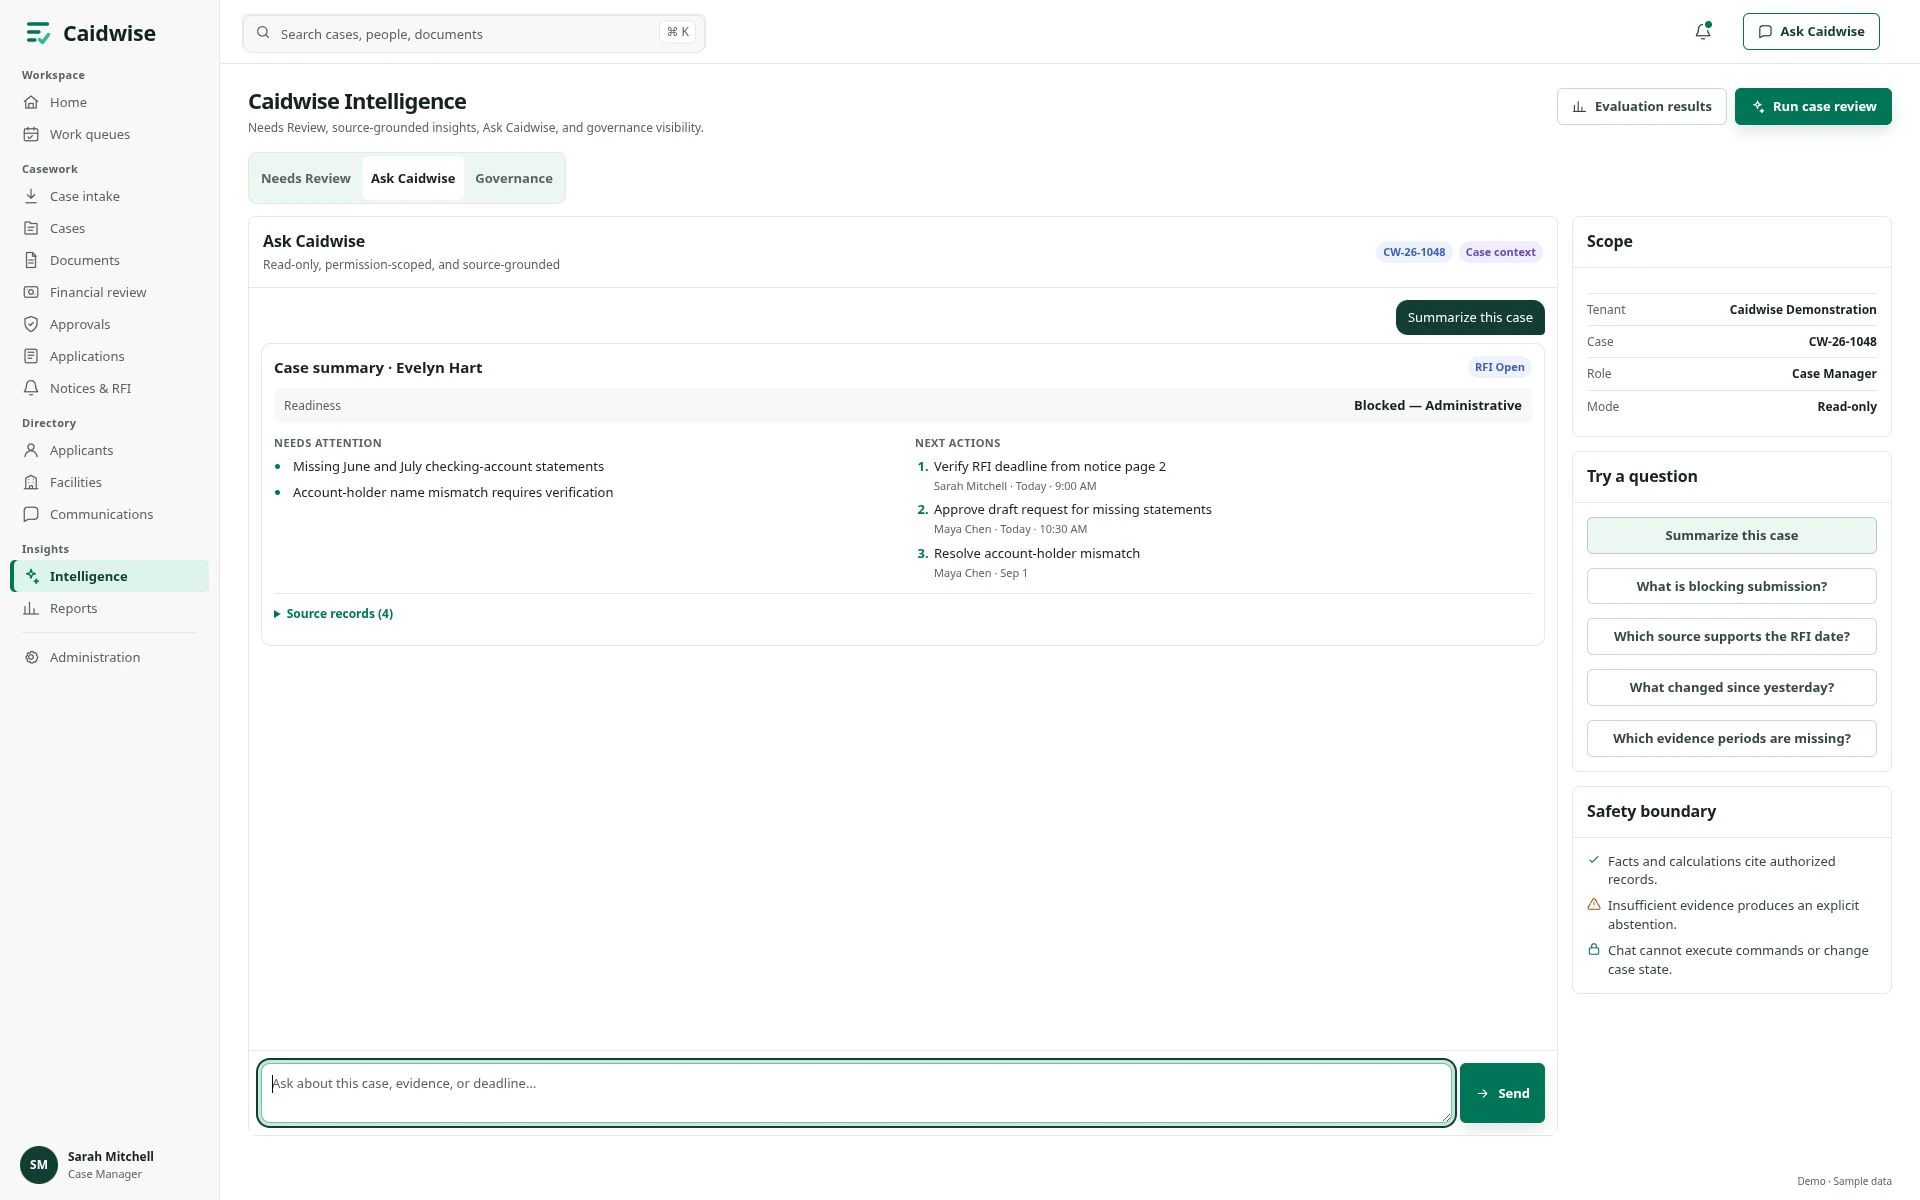Viewport: 1920px width, 1200px height.
Task: Click the Communications chat icon
Action: [x=31, y=514]
